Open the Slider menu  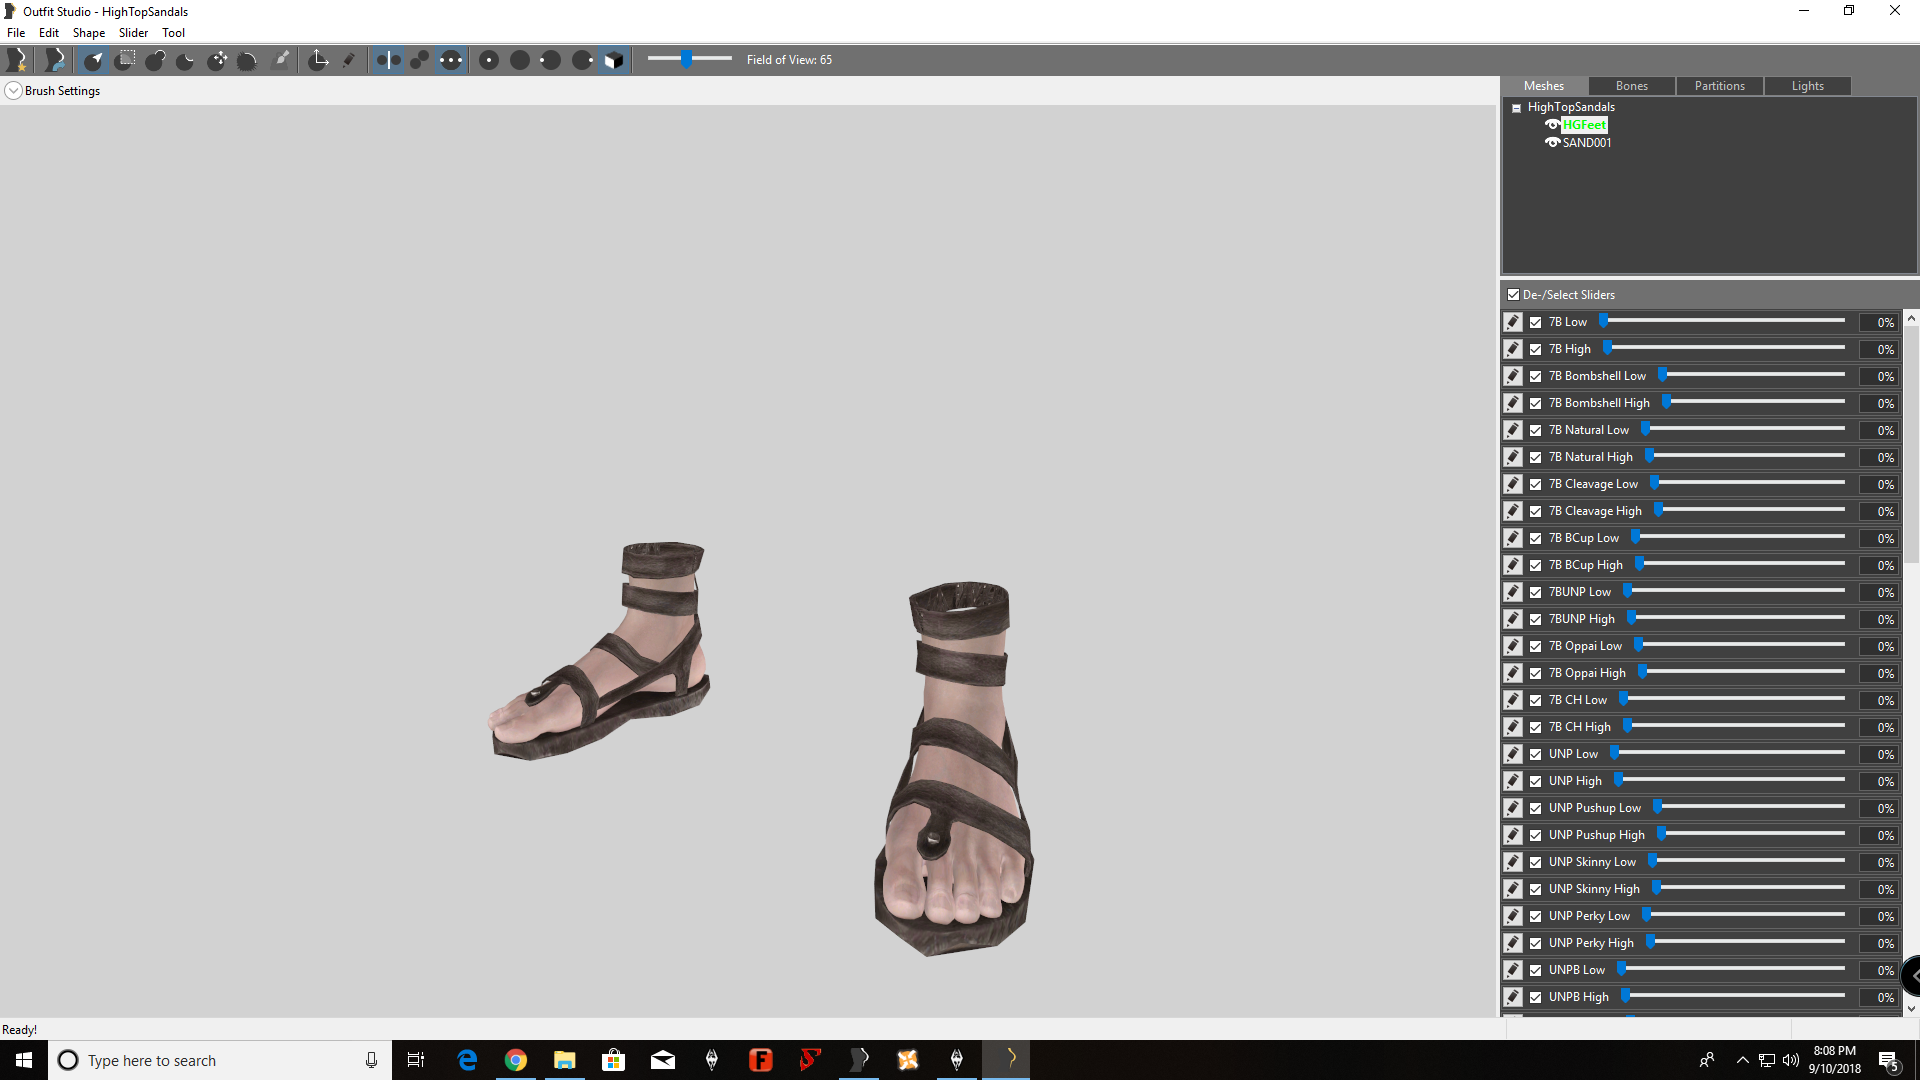tap(133, 32)
